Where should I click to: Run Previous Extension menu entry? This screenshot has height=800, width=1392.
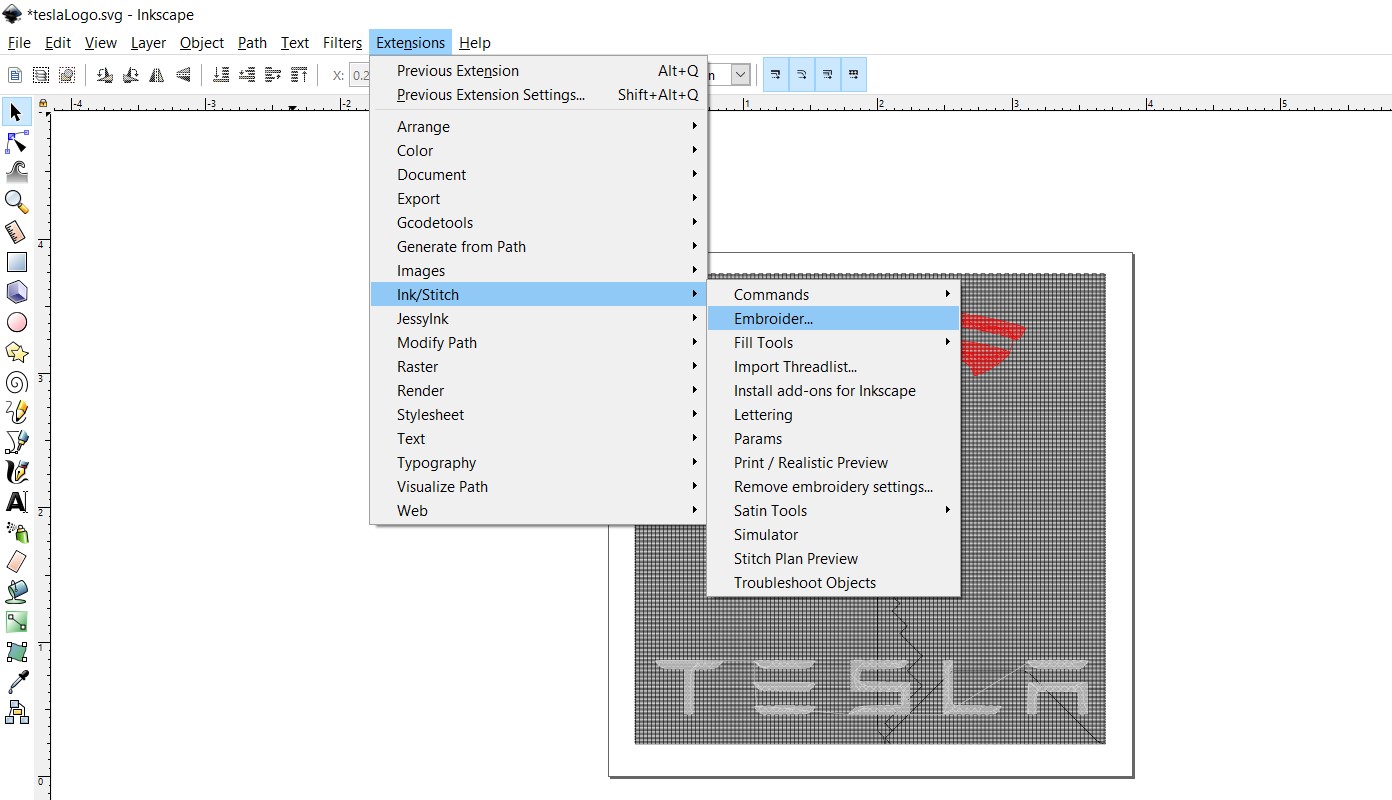[x=539, y=71]
